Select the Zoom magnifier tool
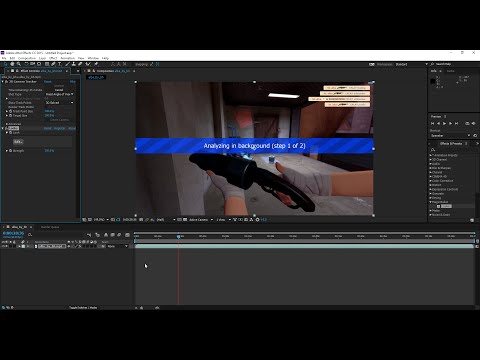Image resolution: width=480 pixels, height=360 pixels. [x=19, y=64]
